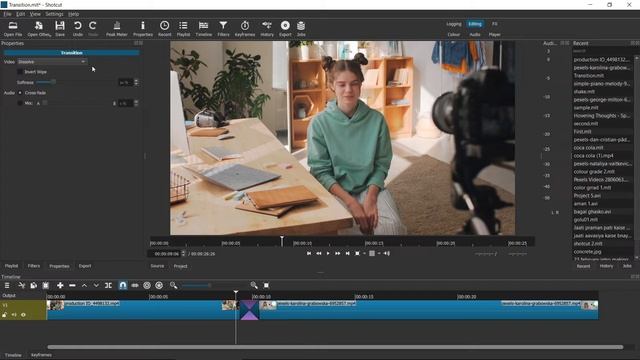Click the Open Other toolbar icon

pyautogui.click(x=39, y=29)
